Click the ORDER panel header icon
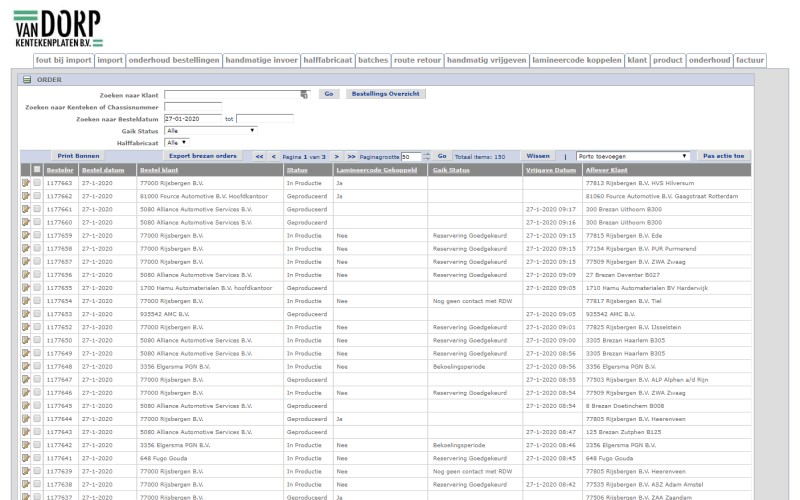 [x=27, y=80]
